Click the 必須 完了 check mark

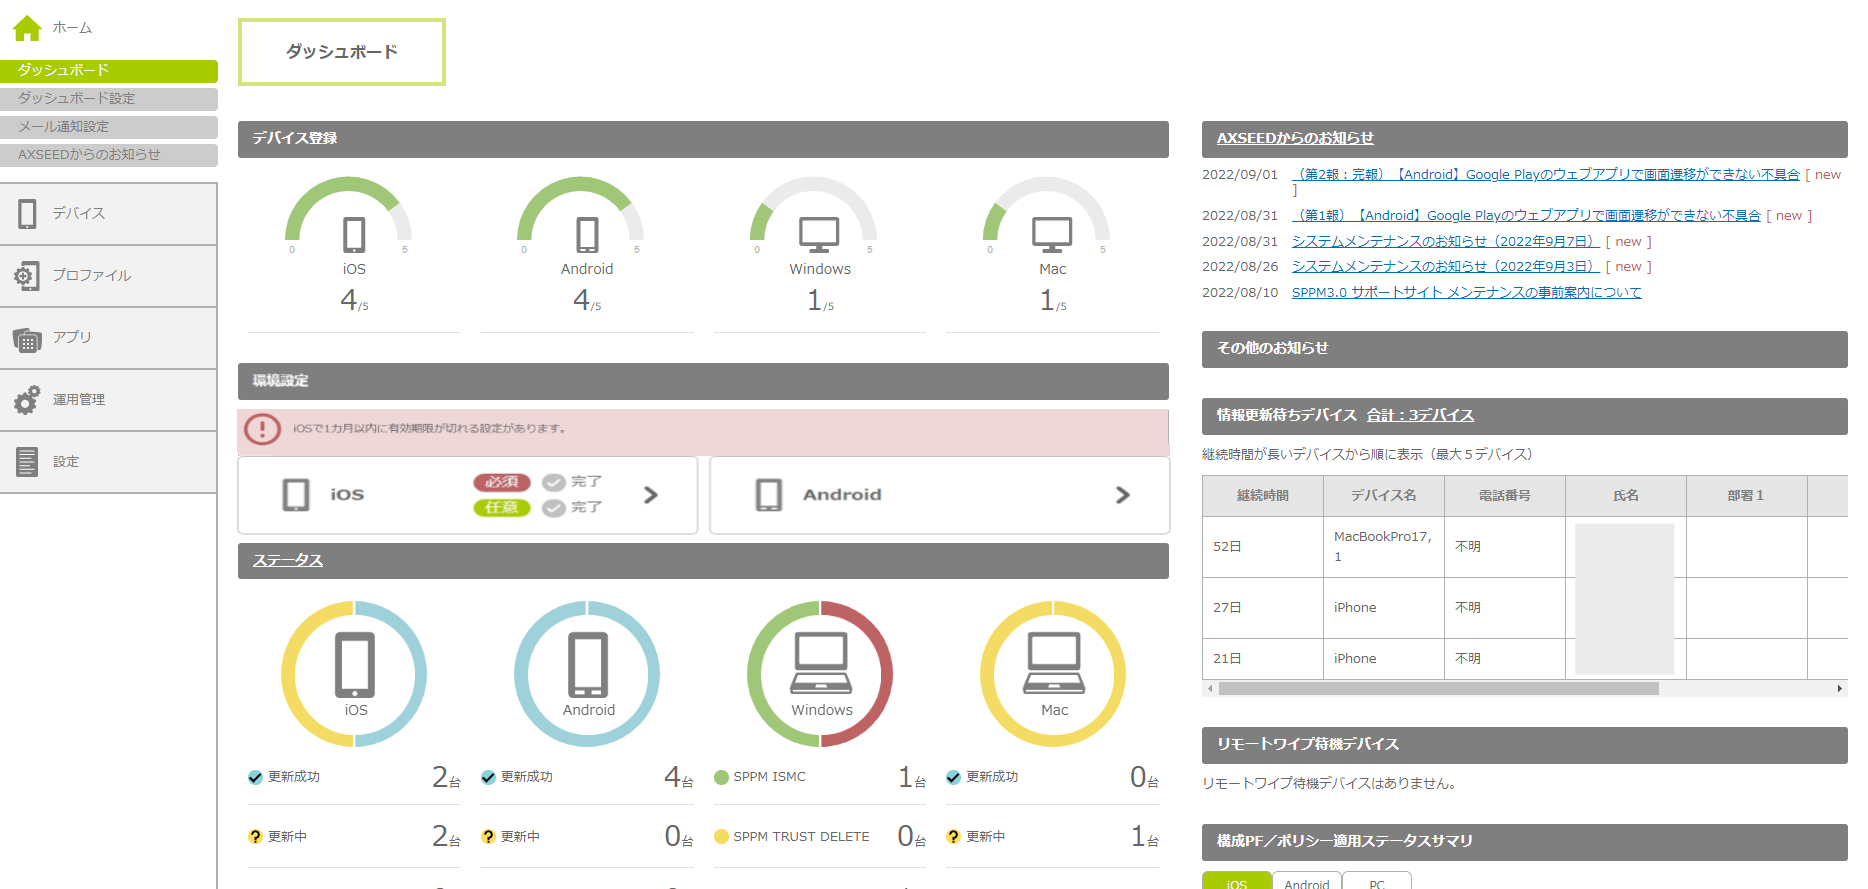pos(554,483)
